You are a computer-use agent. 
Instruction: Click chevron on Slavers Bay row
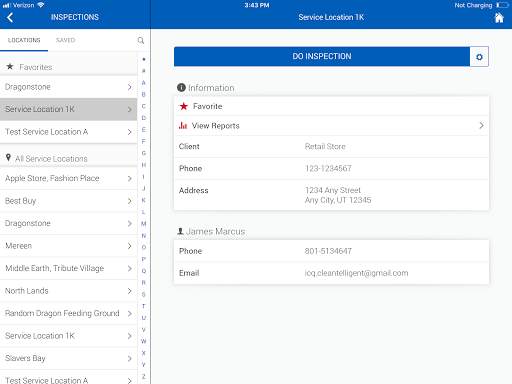130,359
